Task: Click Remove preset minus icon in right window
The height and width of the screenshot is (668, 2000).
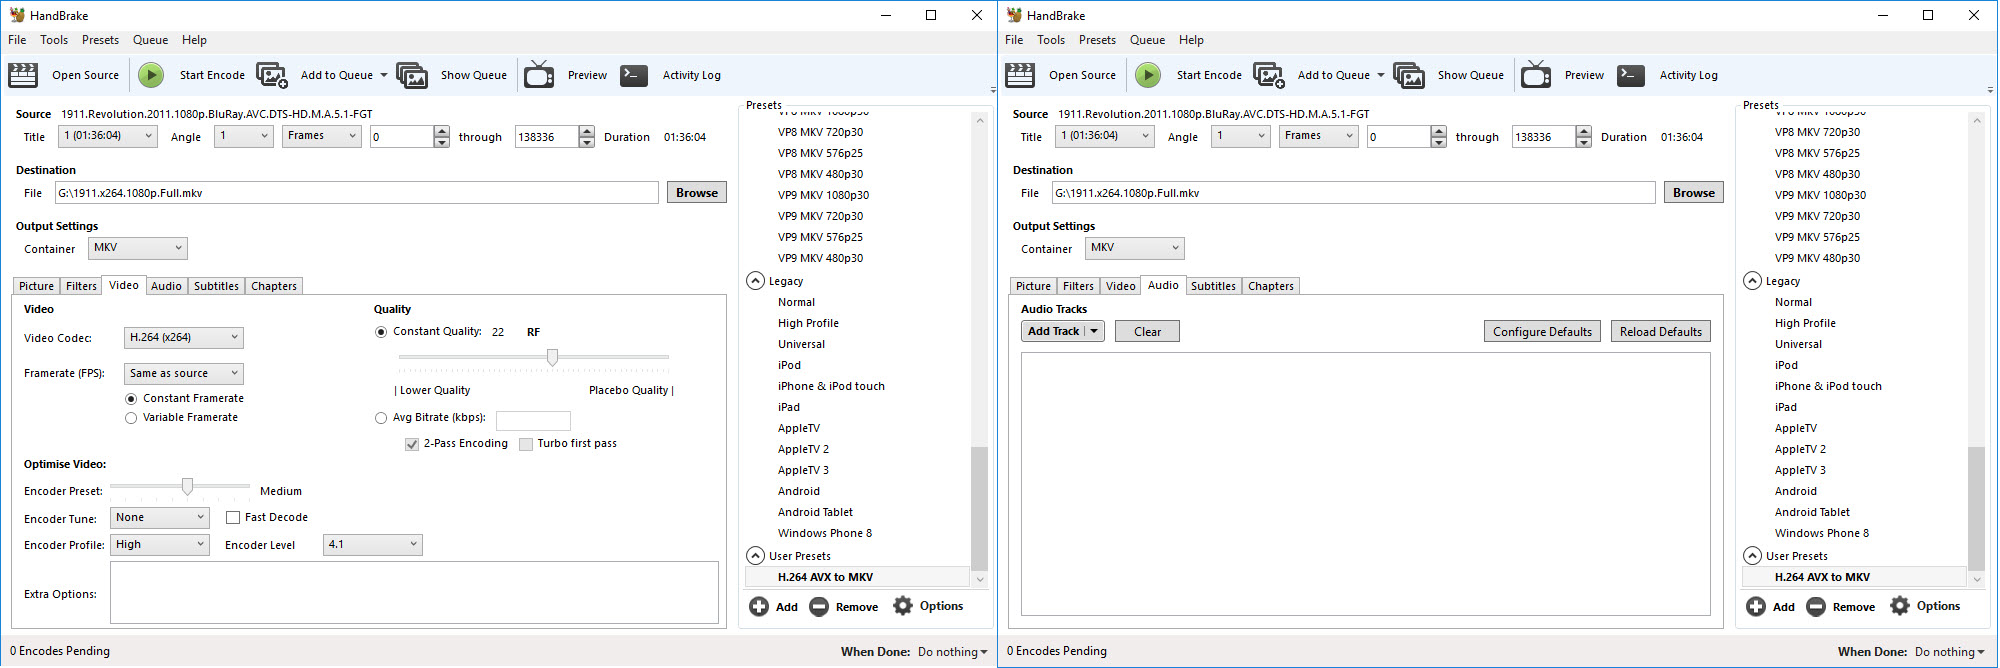Action: coord(1816,607)
